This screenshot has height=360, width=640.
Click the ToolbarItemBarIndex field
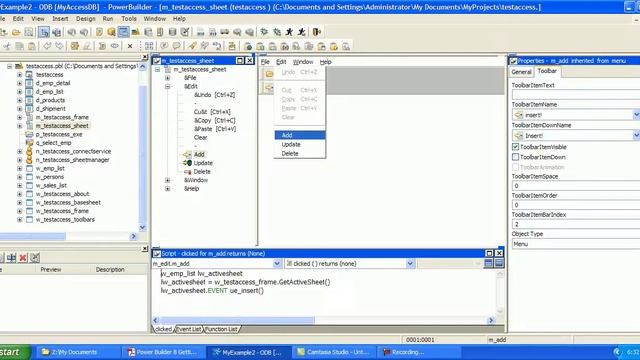(576, 224)
